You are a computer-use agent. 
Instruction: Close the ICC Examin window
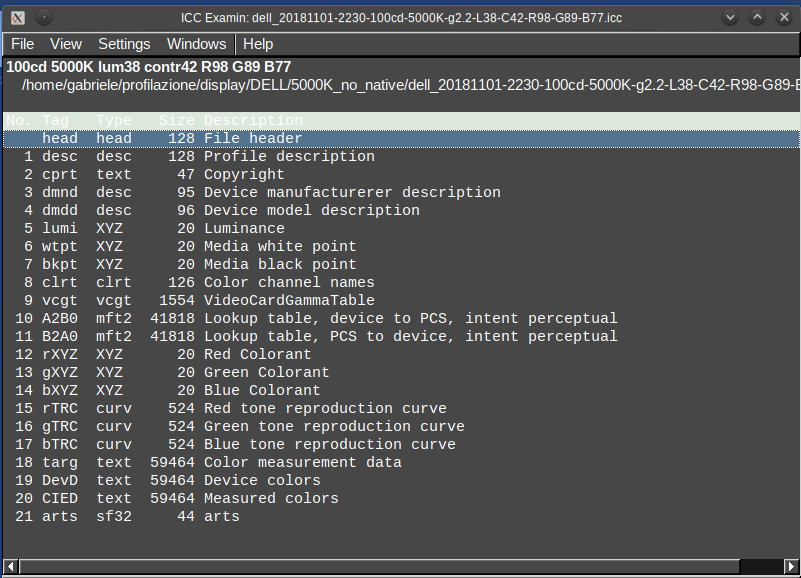point(783,17)
